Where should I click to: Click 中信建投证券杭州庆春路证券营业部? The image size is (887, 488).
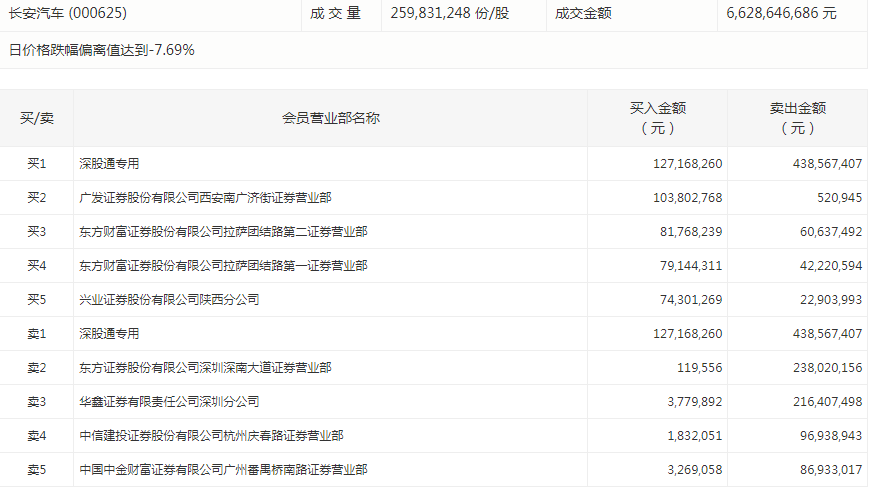click(x=212, y=436)
